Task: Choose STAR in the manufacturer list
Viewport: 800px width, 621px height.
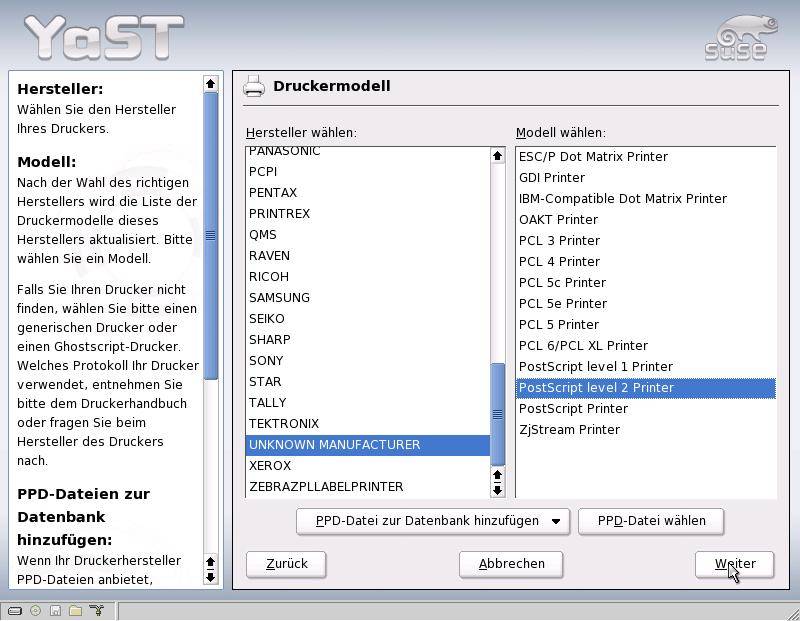Action: 367,382
